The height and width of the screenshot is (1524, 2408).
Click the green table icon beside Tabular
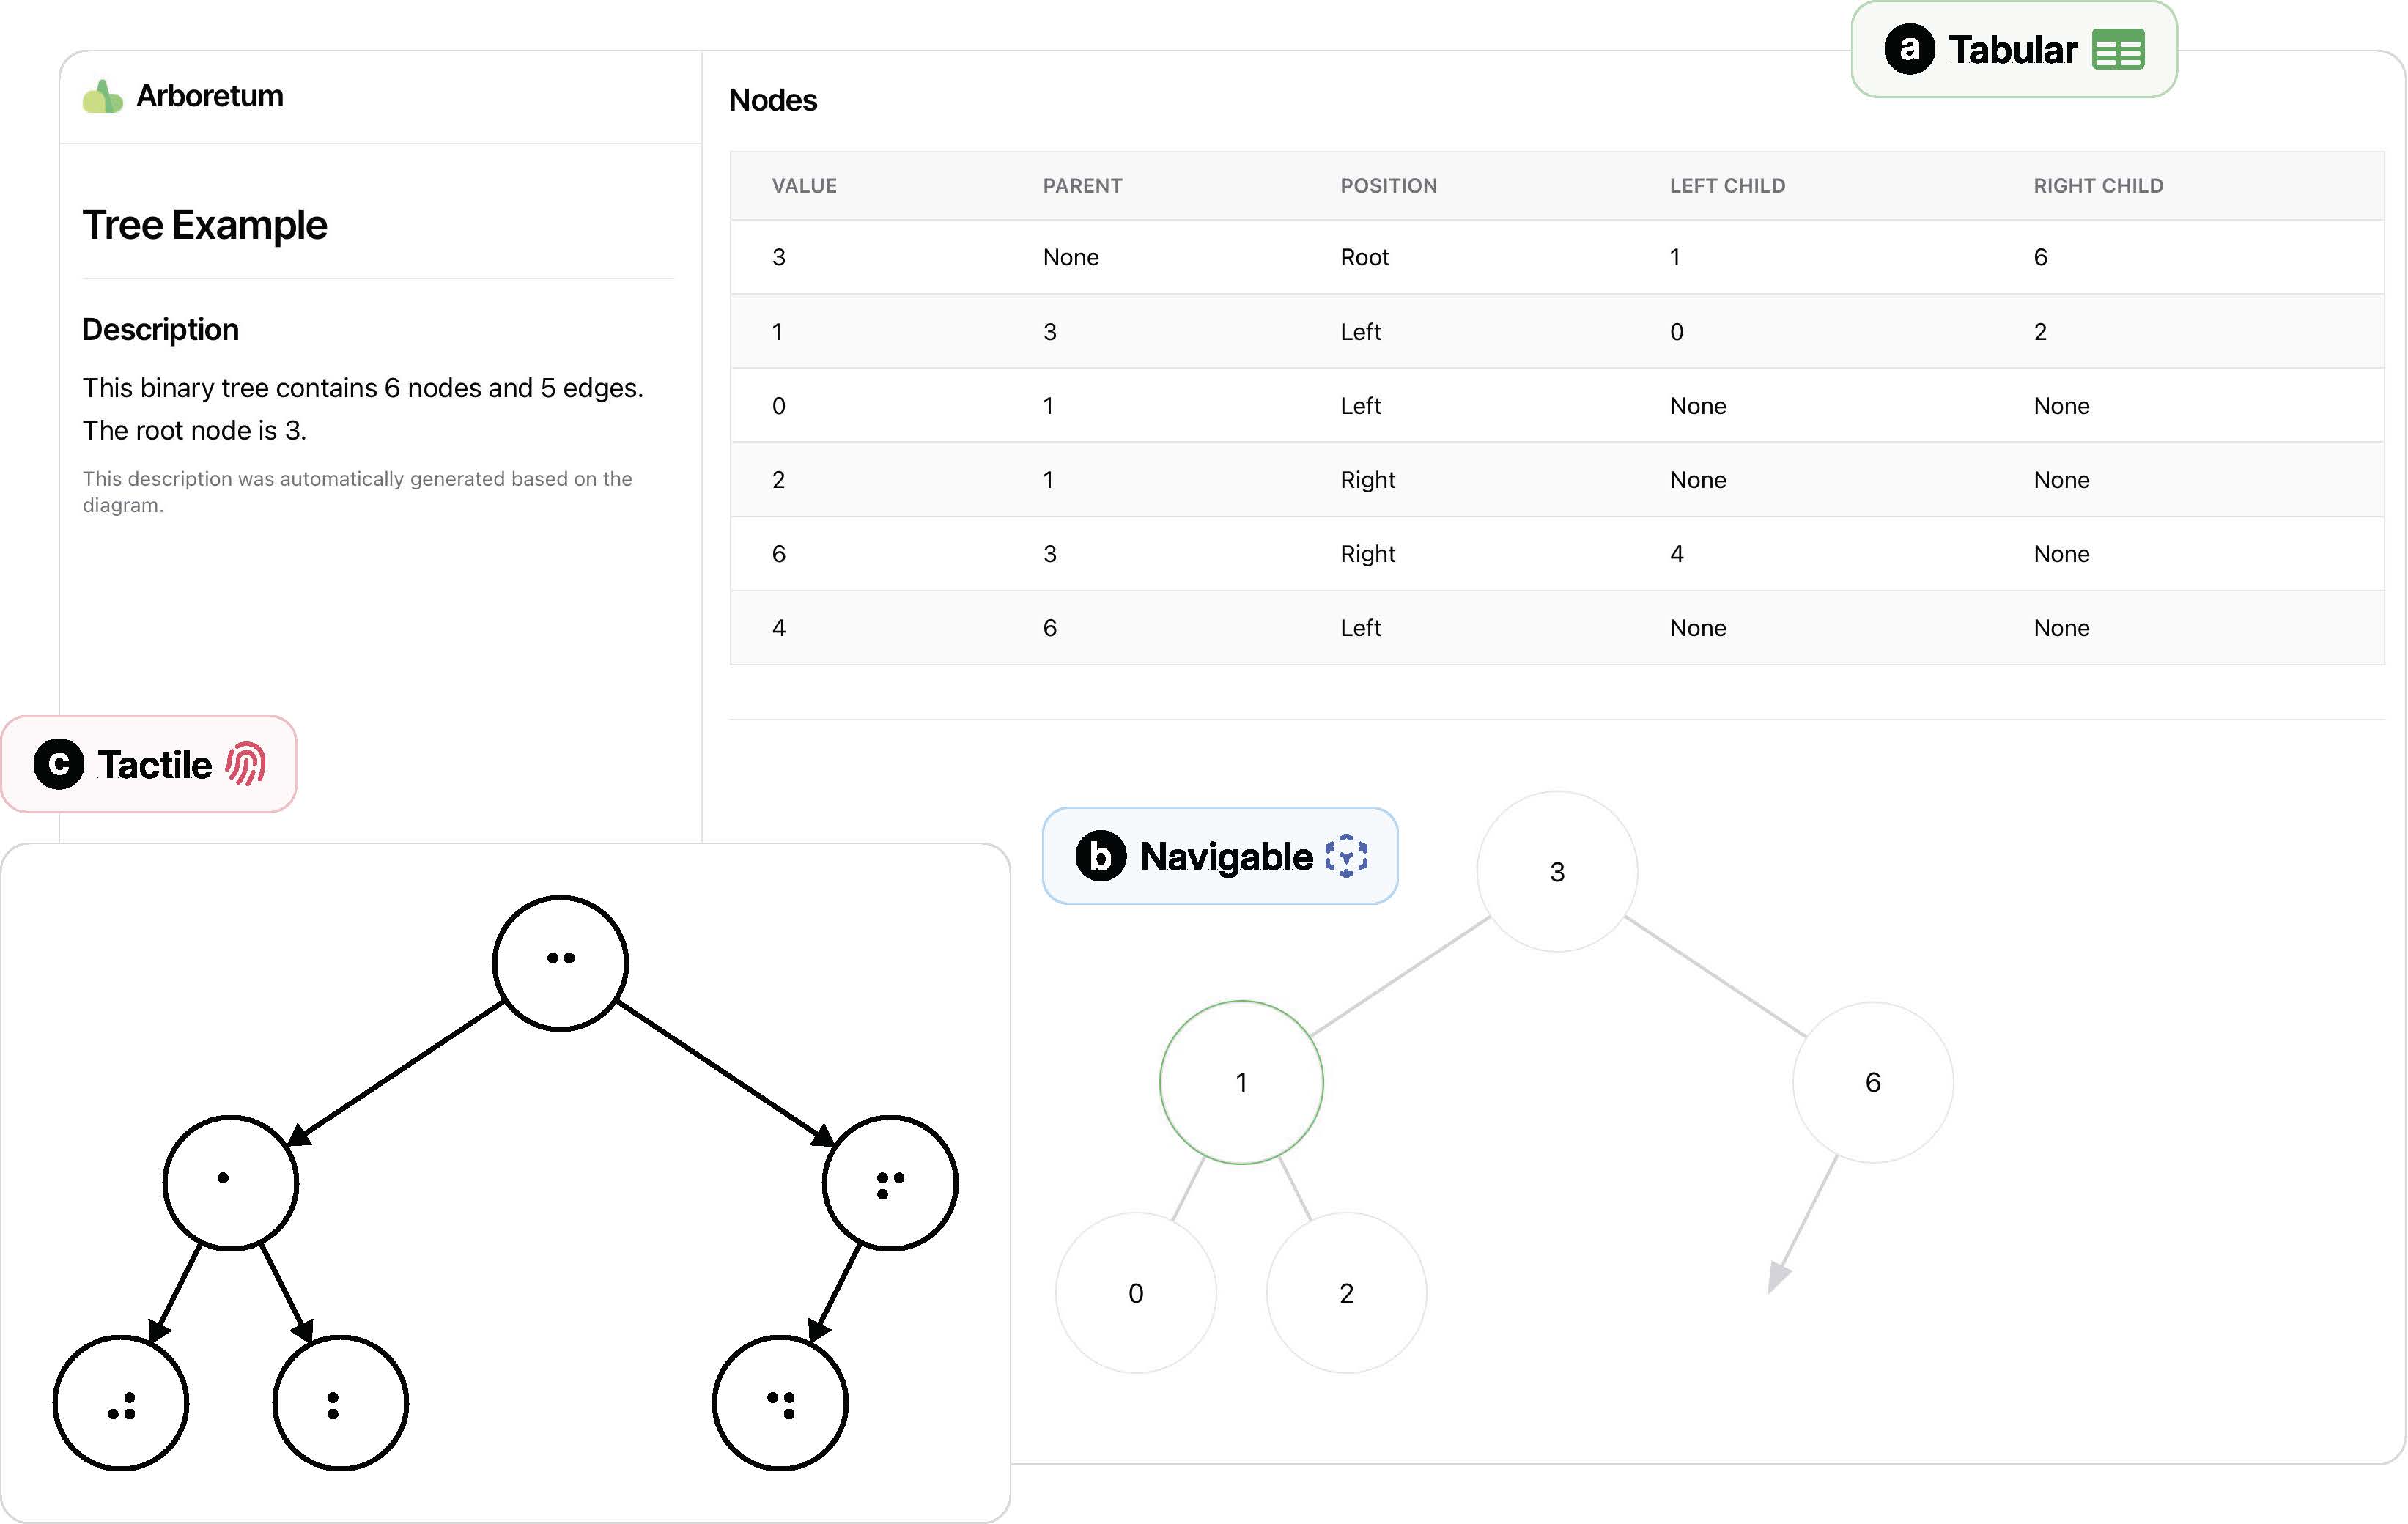click(2119, 50)
